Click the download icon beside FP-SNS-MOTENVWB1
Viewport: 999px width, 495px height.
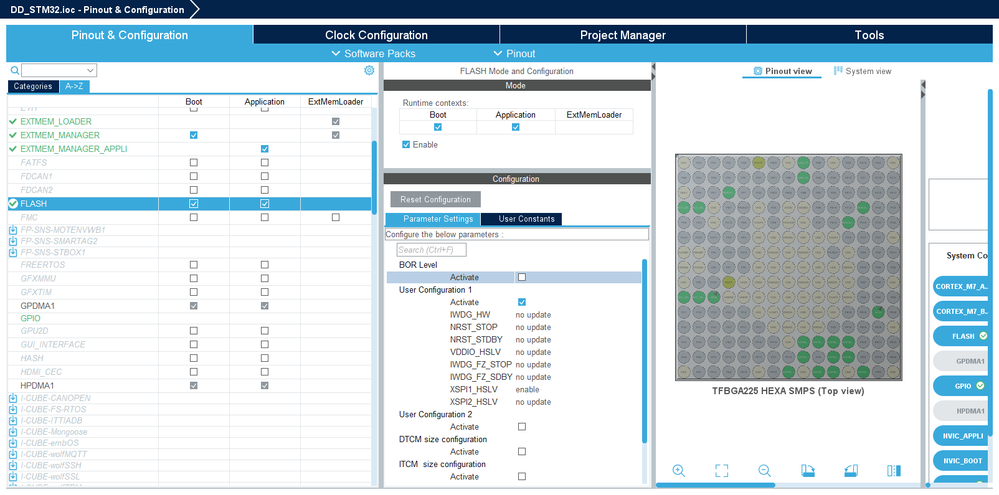(13, 229)
